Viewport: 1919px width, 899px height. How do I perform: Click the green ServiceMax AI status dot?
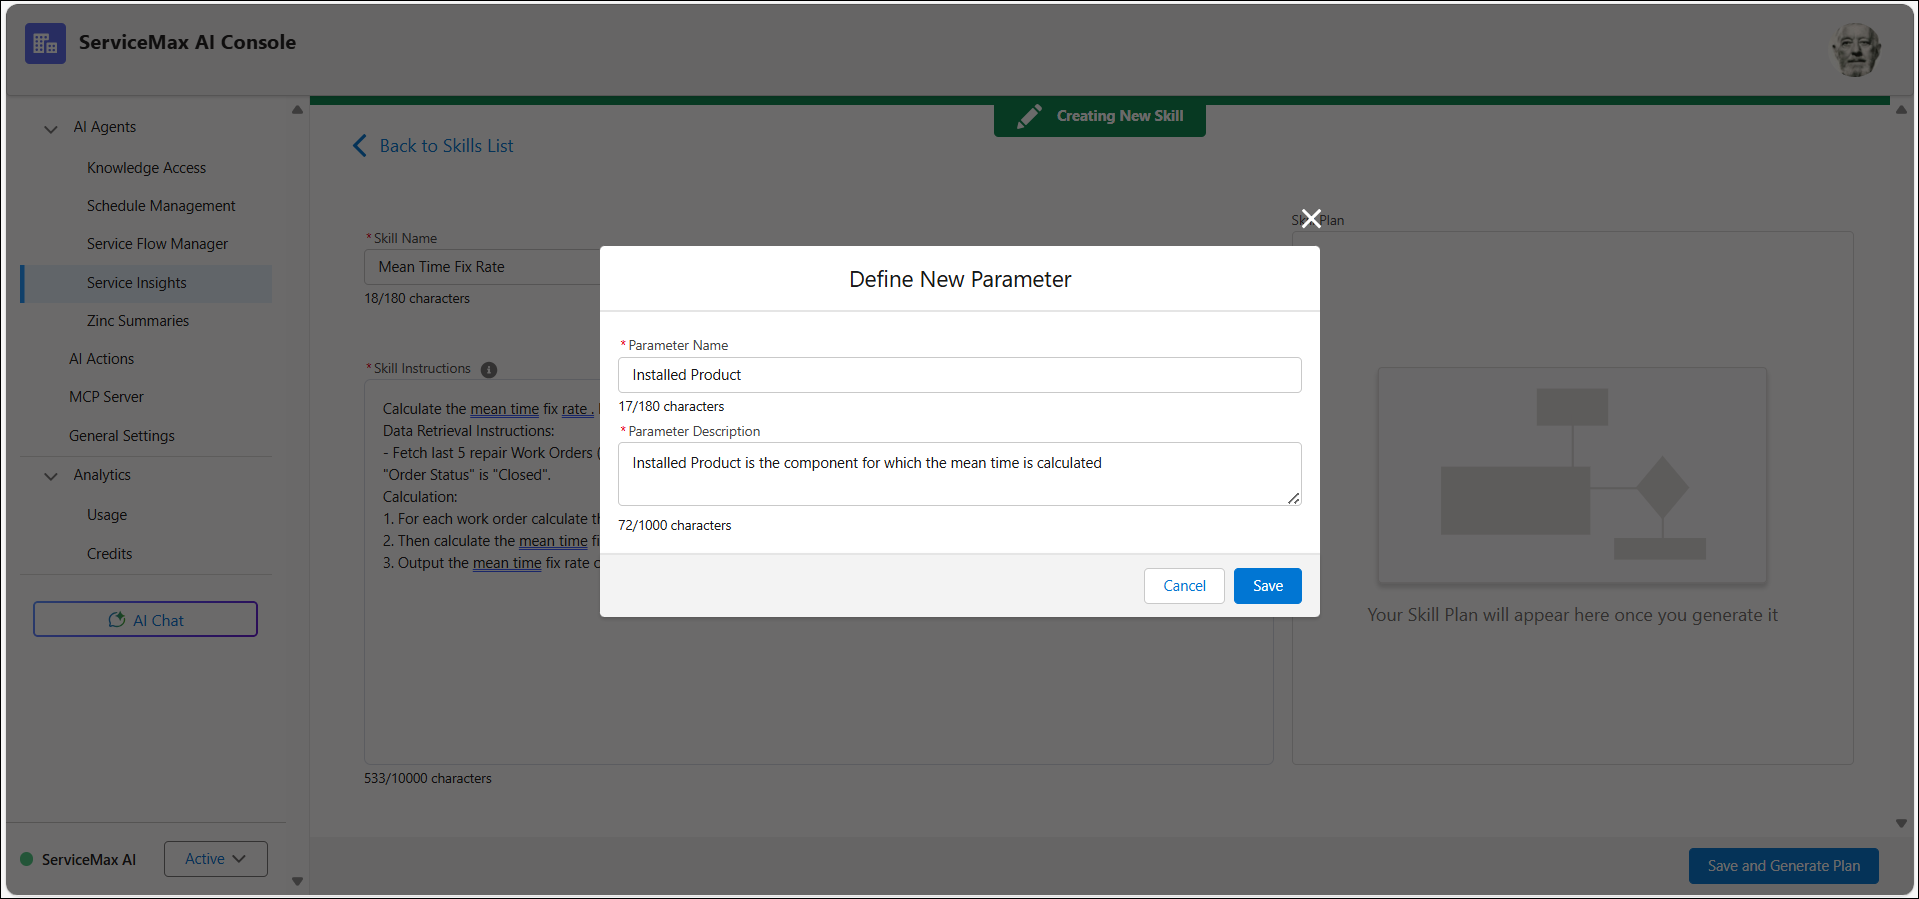(27, 859)
